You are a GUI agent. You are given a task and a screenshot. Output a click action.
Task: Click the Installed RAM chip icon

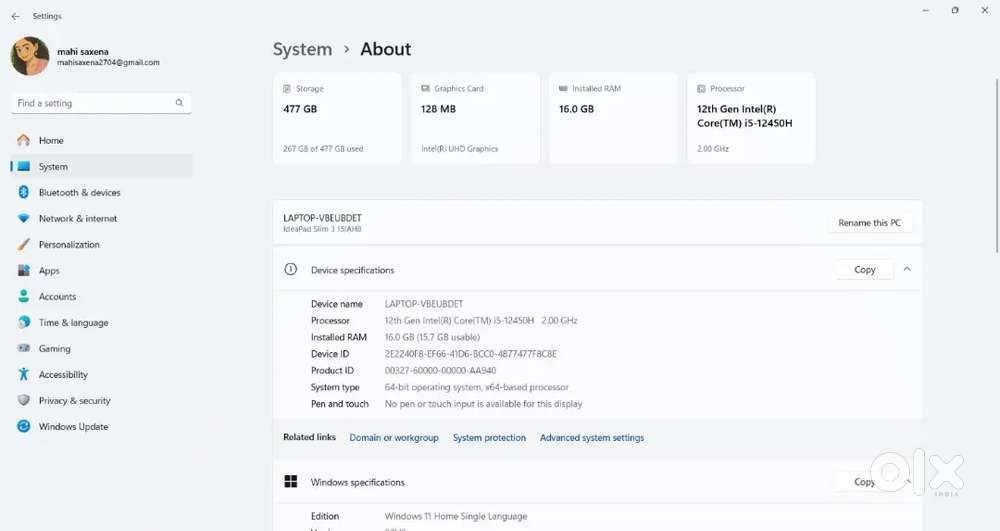pyautogui.click(x=563, y=88)
